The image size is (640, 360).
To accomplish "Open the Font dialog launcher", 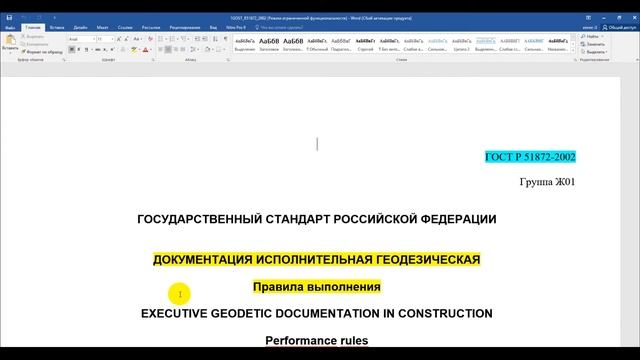I will tap(153, 60).
